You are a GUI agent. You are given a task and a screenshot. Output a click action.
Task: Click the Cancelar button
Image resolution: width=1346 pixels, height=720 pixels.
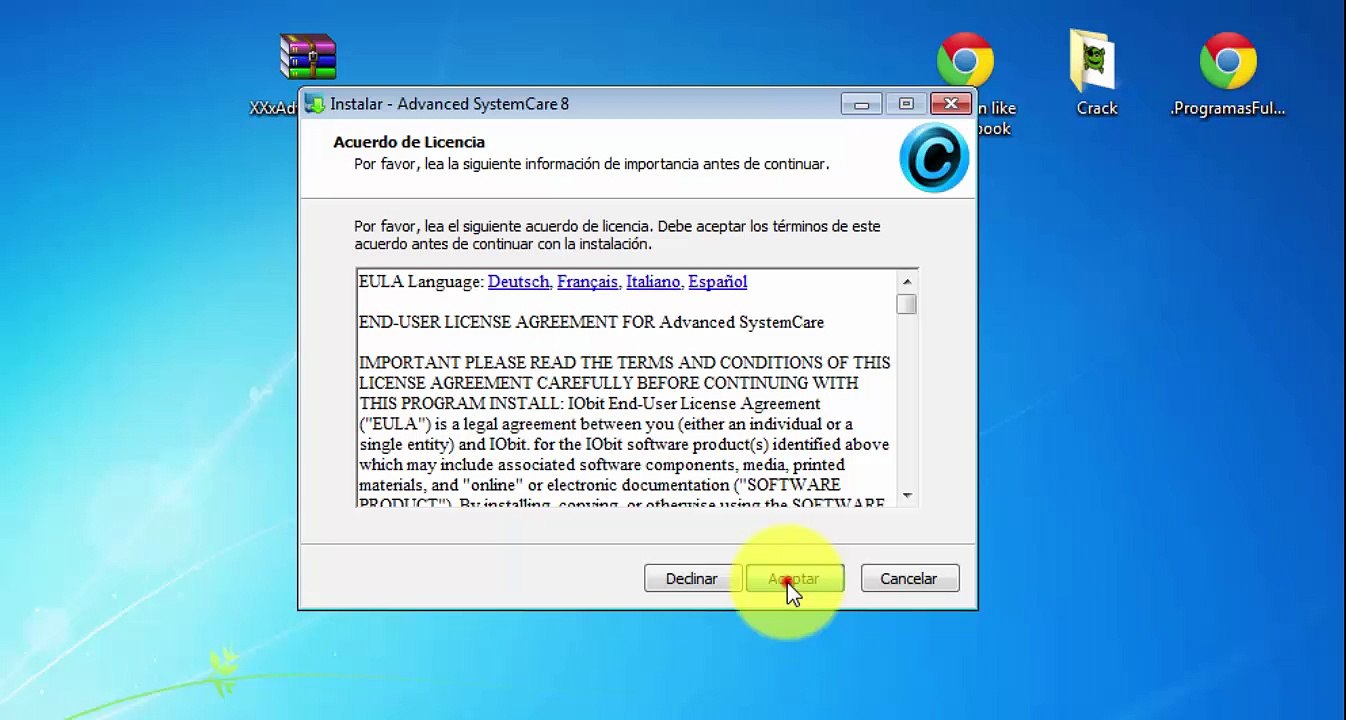(x=909, y=579)
